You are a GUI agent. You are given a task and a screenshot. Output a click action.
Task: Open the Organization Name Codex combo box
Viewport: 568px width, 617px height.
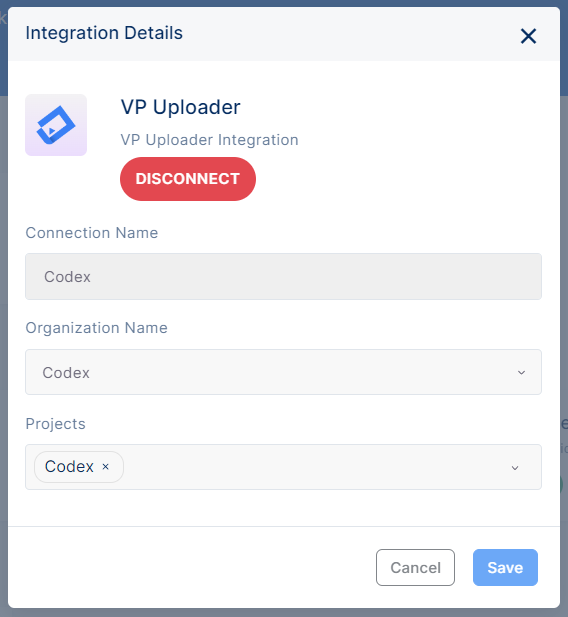click(x=283, y=372)
